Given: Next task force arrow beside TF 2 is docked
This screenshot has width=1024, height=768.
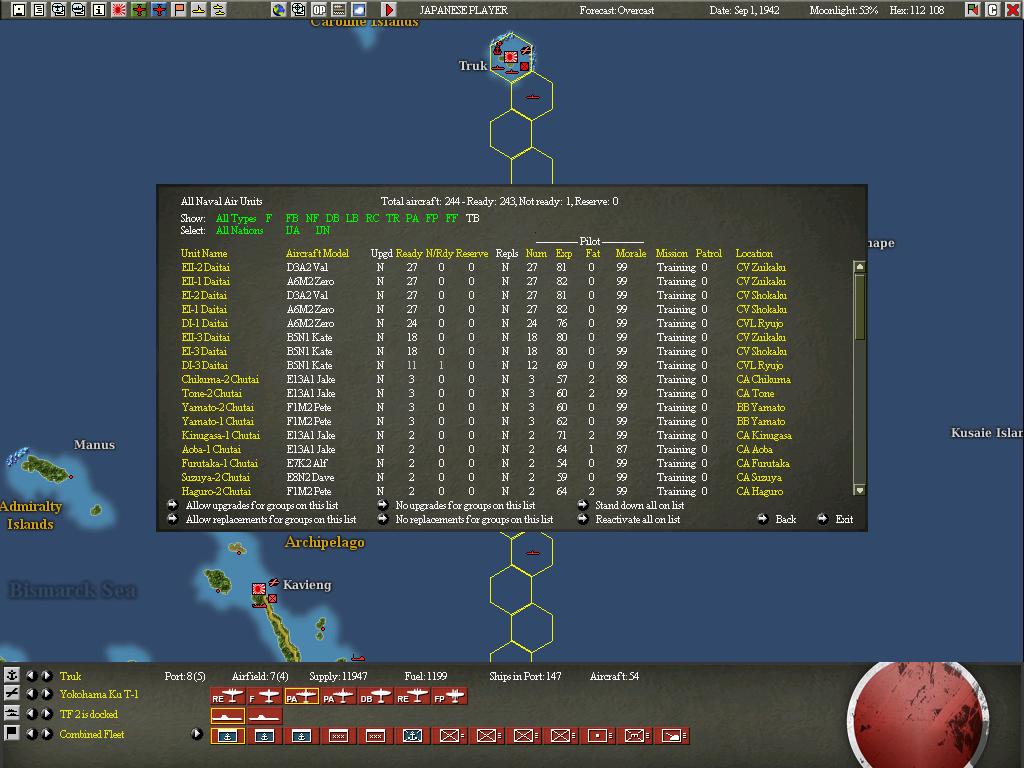Looking at the screenshot, I should 47,714.
